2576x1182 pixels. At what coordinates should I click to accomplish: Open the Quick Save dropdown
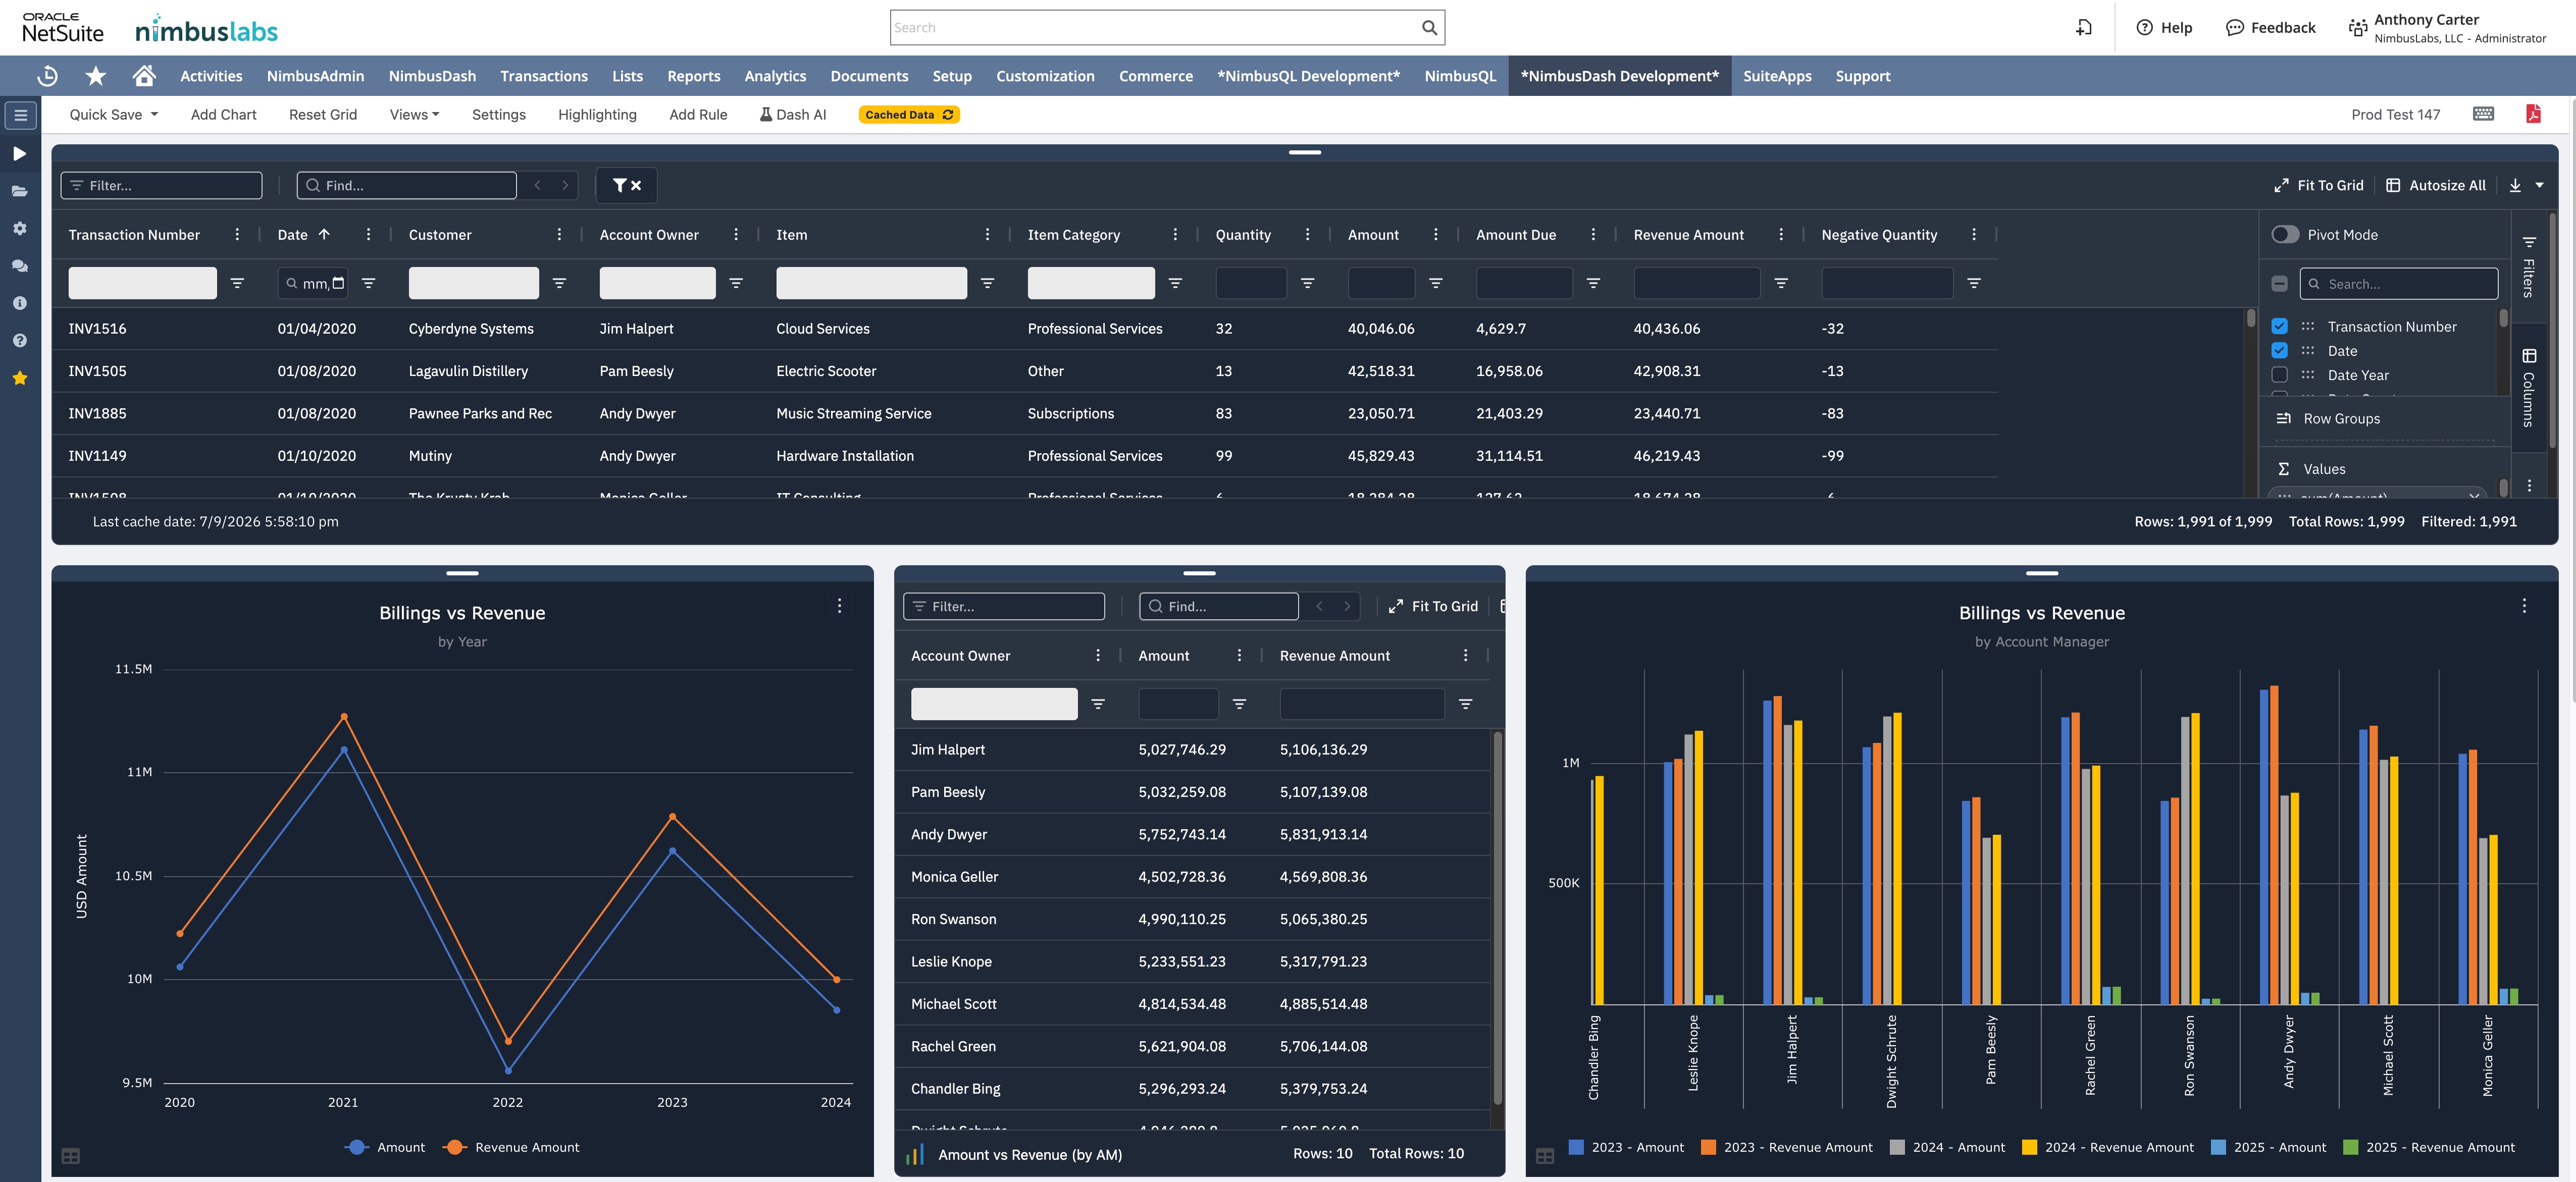pos(114,114)
